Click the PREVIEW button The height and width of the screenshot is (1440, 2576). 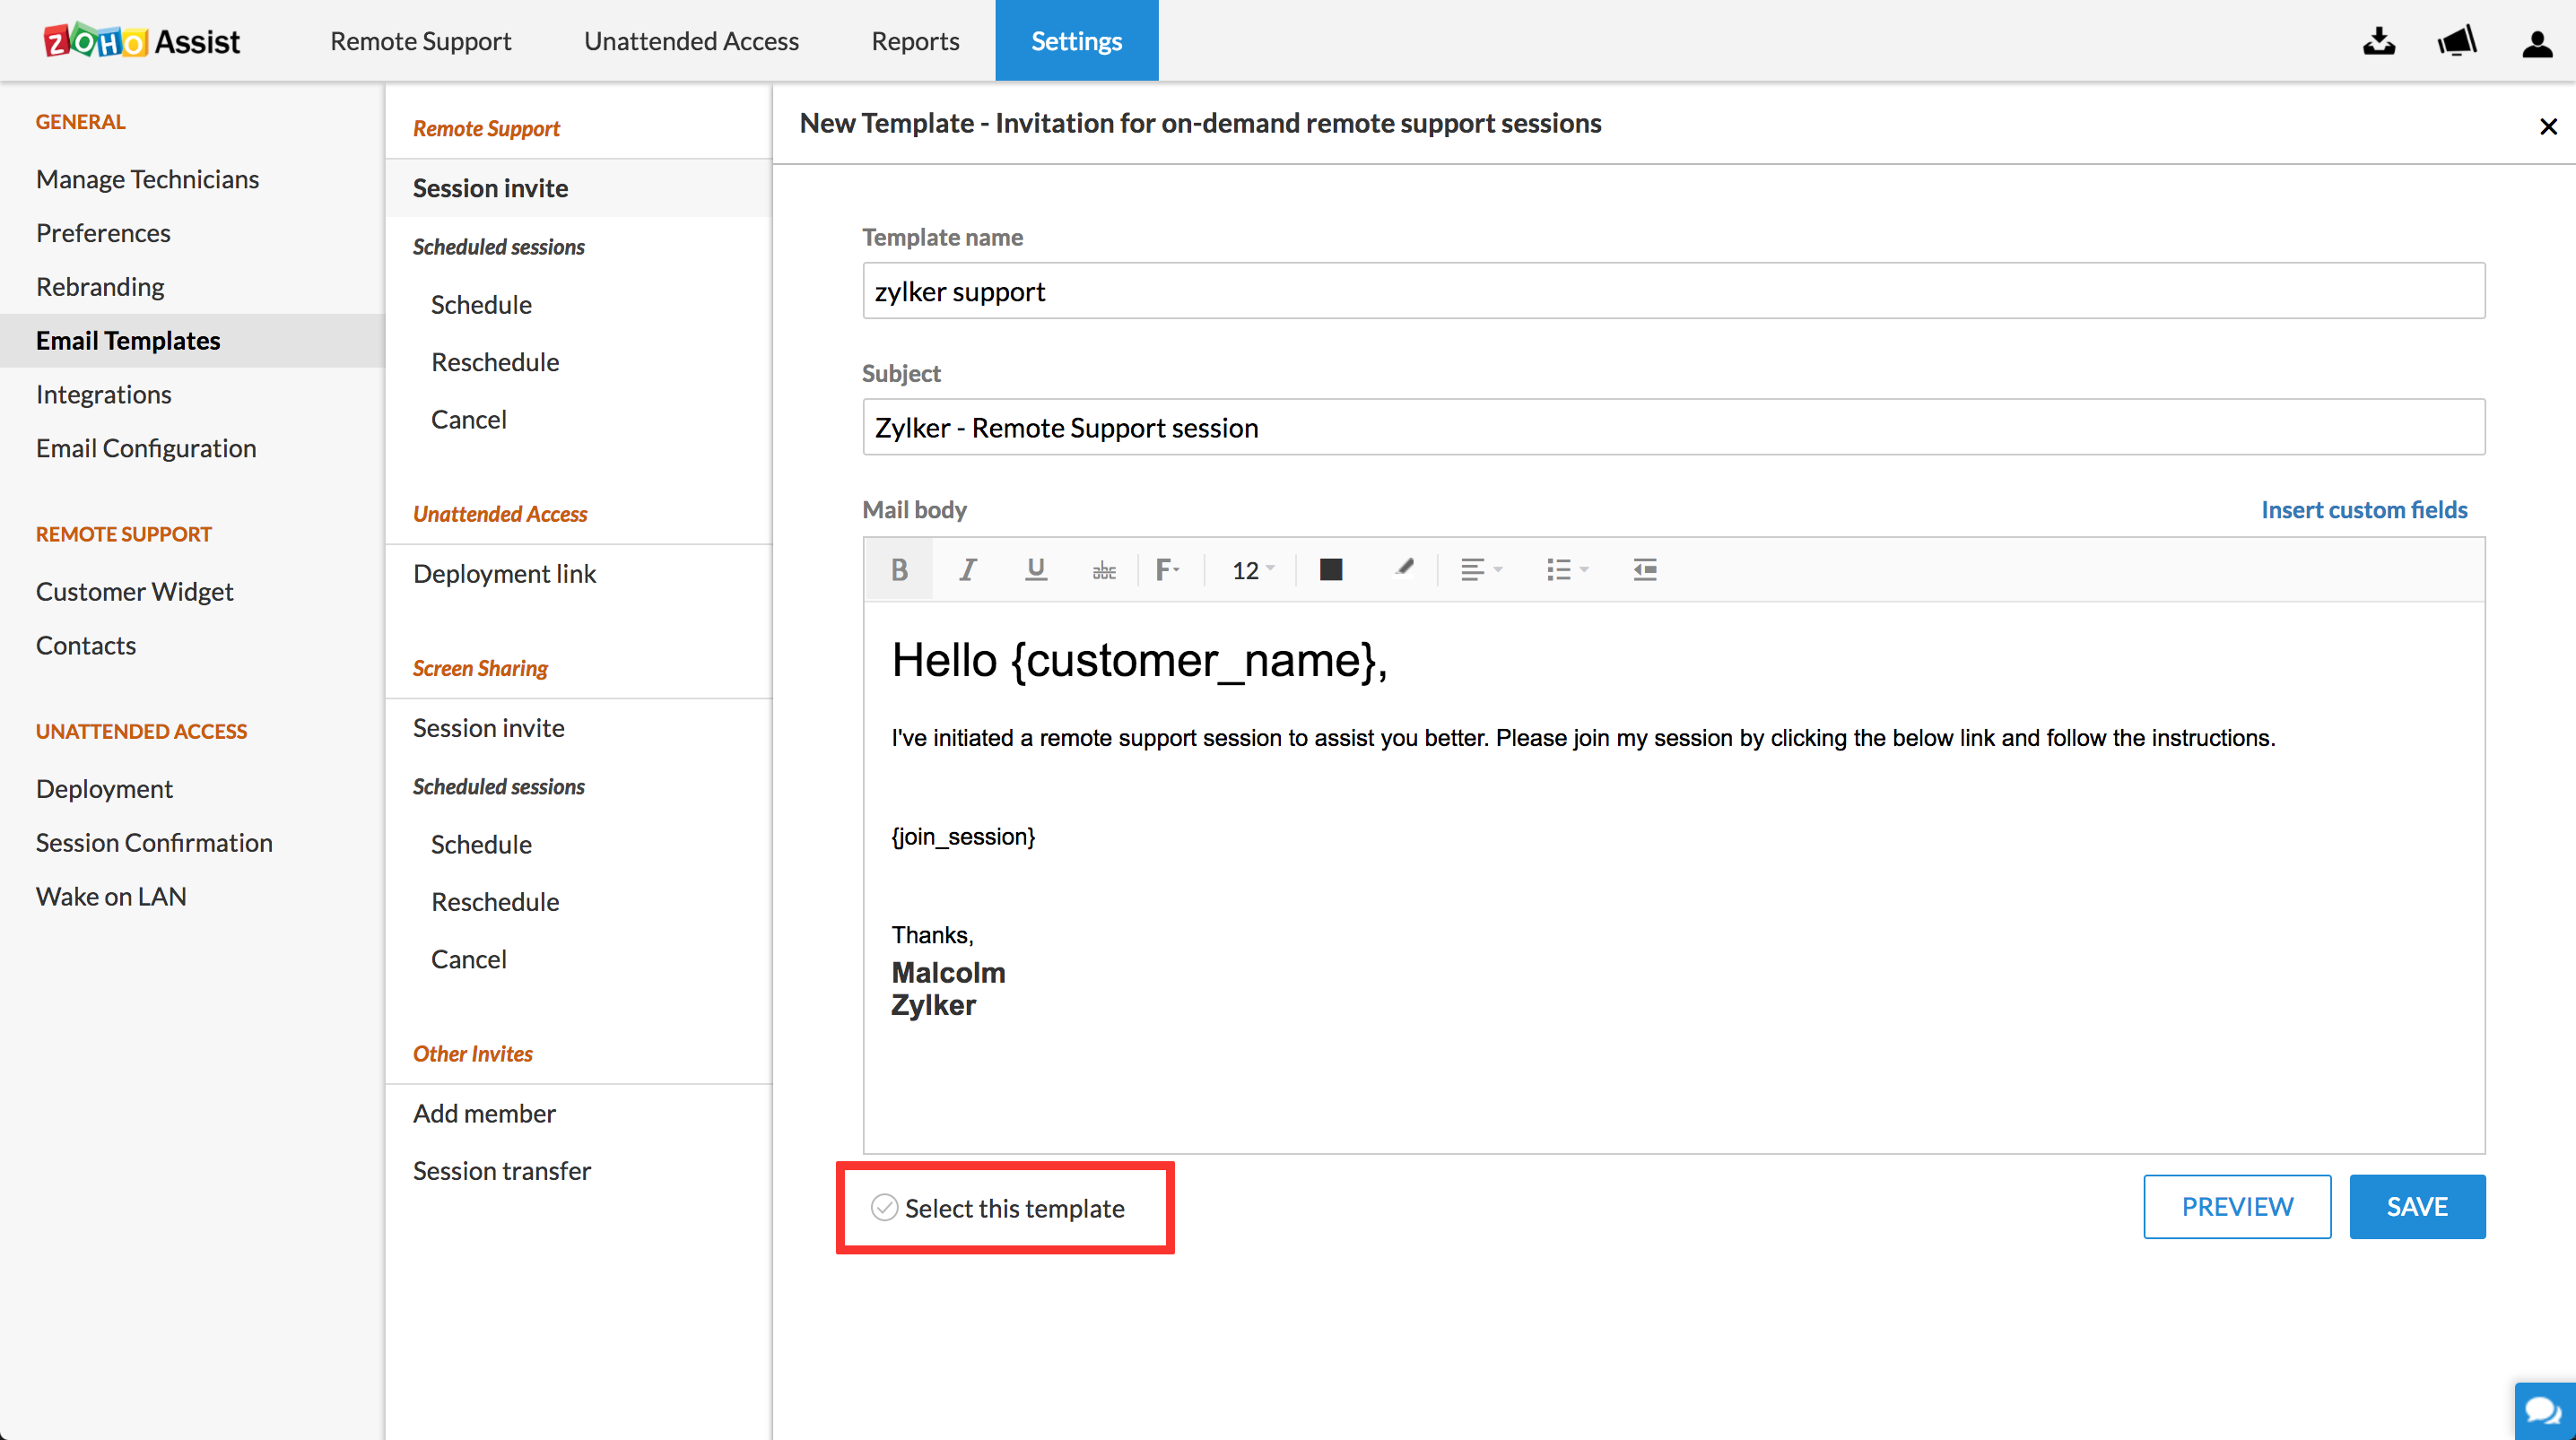2236,1207
